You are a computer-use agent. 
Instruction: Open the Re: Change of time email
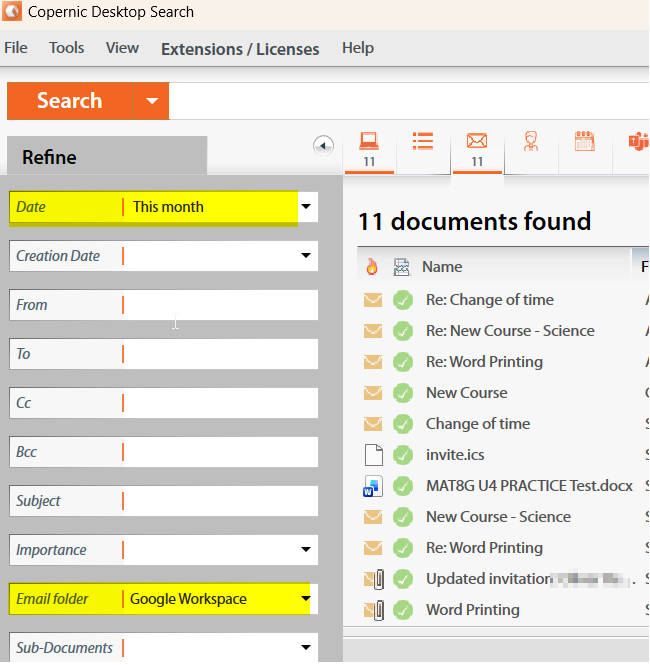(x=489, y=300)
